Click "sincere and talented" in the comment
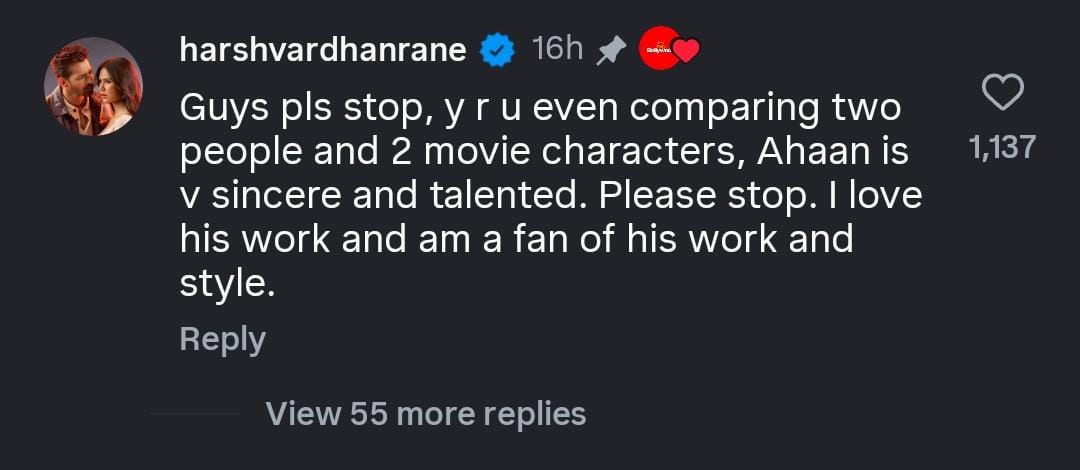This screenshot has width=1080, height=470. (x=381, y=196)
